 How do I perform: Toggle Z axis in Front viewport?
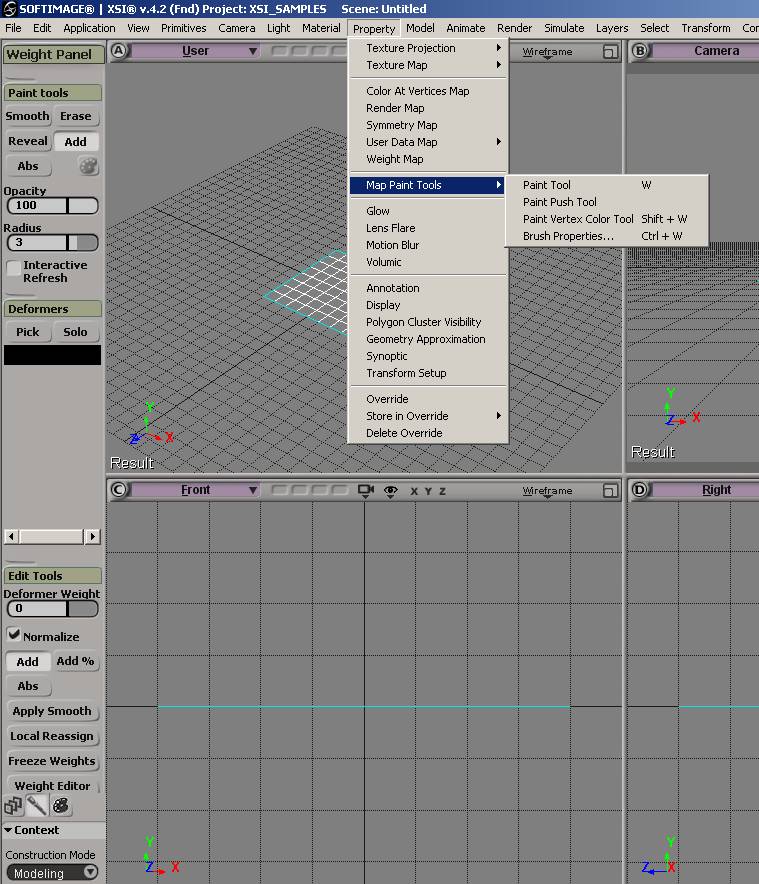point(442,491)
